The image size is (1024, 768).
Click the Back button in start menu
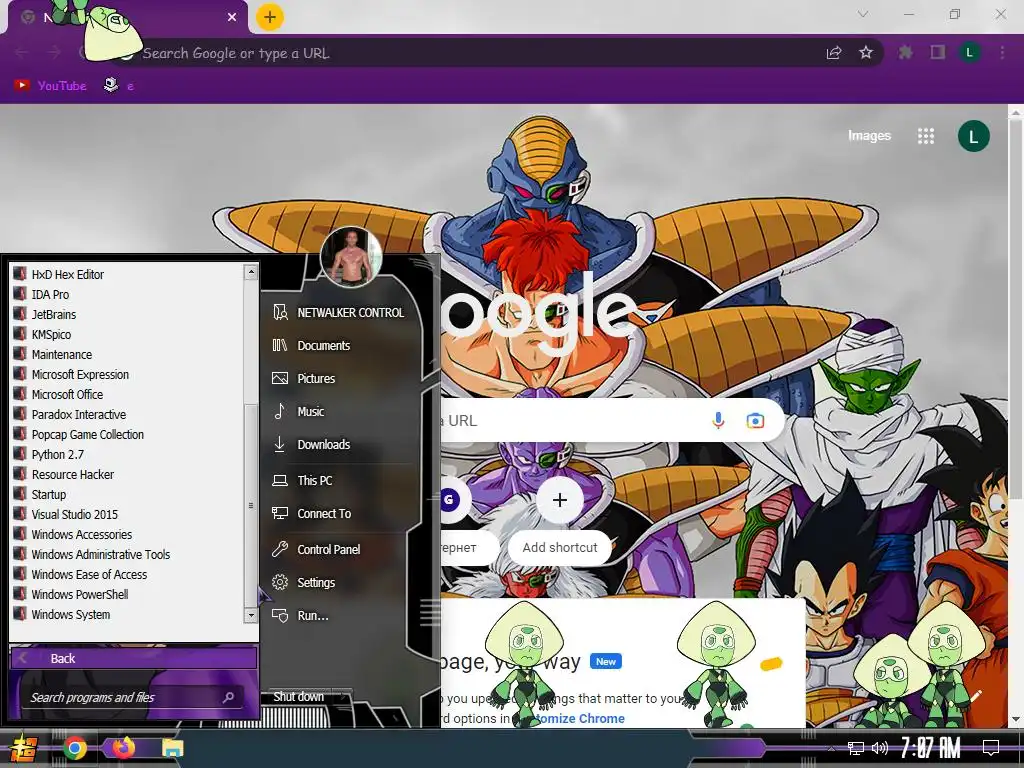pyautogui.click(x=134, y=658)
